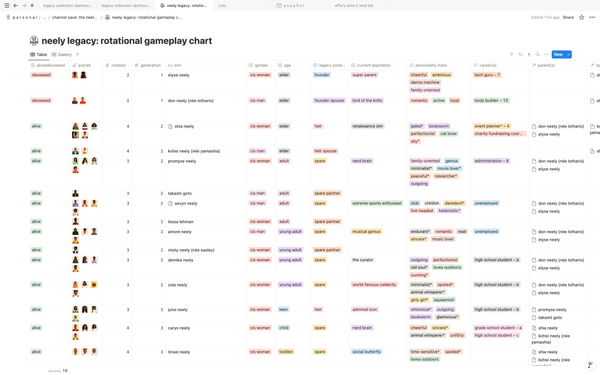
Task: Open the page three-dot menu
Action: (x=592, y=17)
